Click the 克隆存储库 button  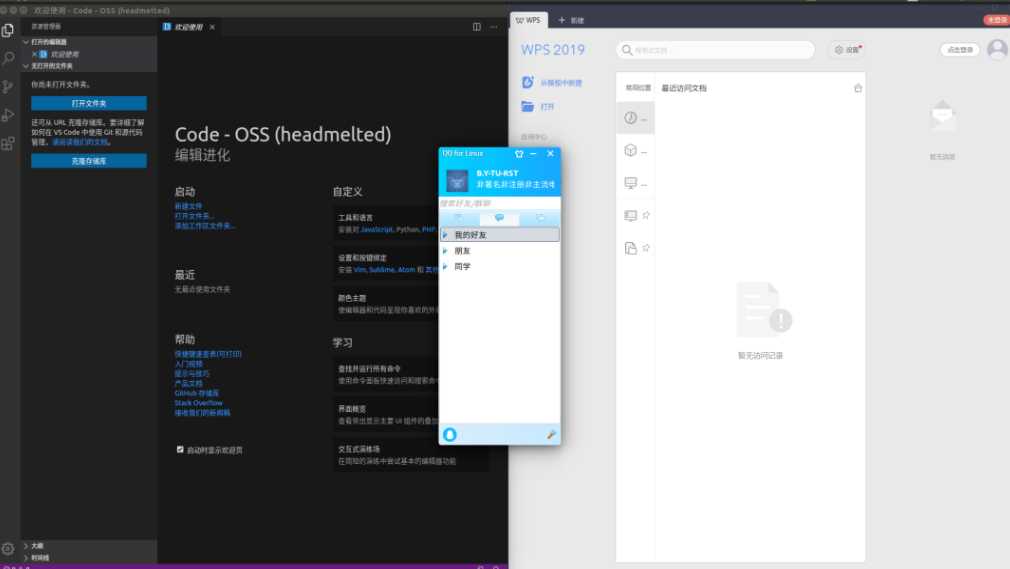tap(88, 161)
